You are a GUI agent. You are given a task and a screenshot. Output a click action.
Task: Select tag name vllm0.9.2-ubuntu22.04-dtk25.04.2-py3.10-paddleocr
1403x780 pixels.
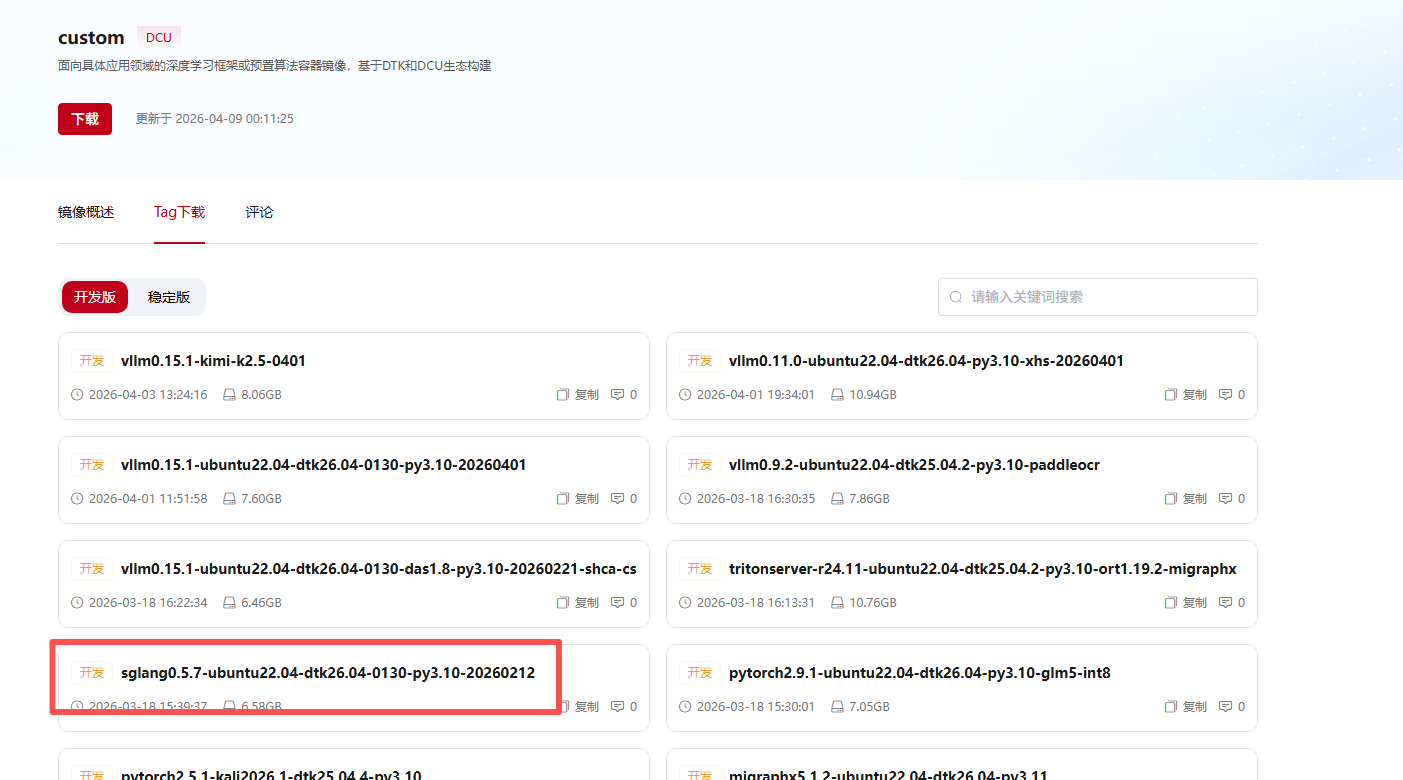(x=915, y=465)
